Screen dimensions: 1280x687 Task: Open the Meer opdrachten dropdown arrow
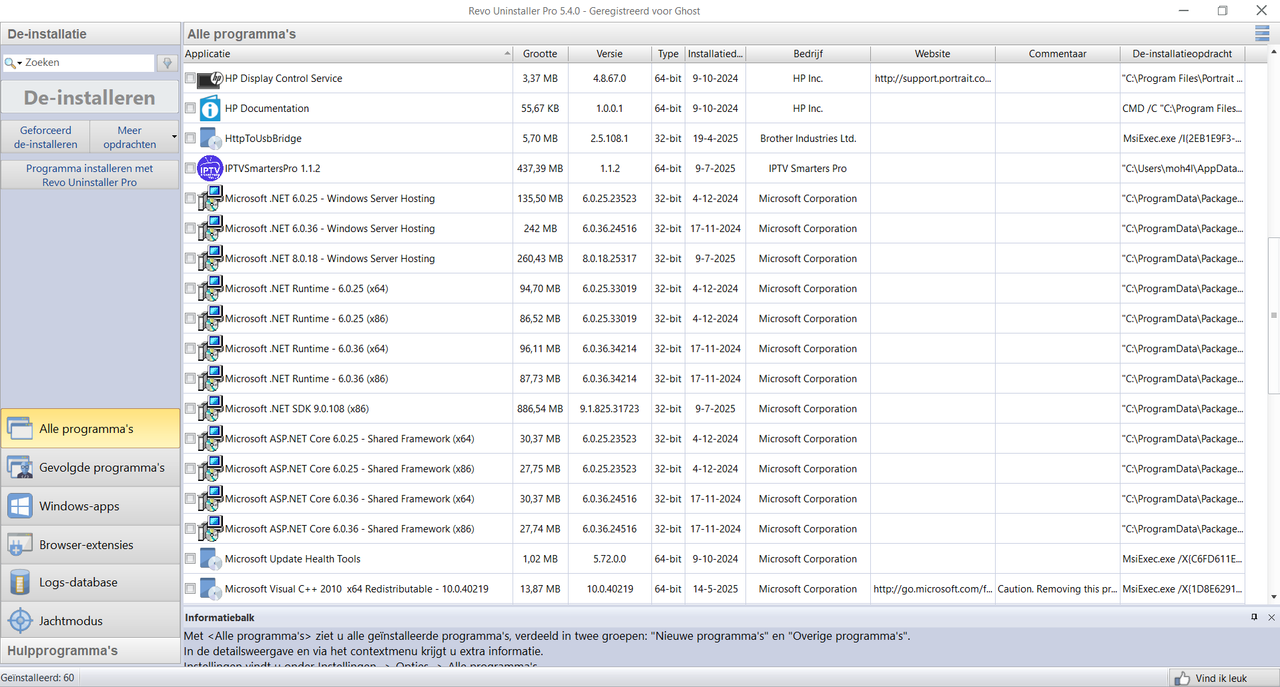point(174,137)
